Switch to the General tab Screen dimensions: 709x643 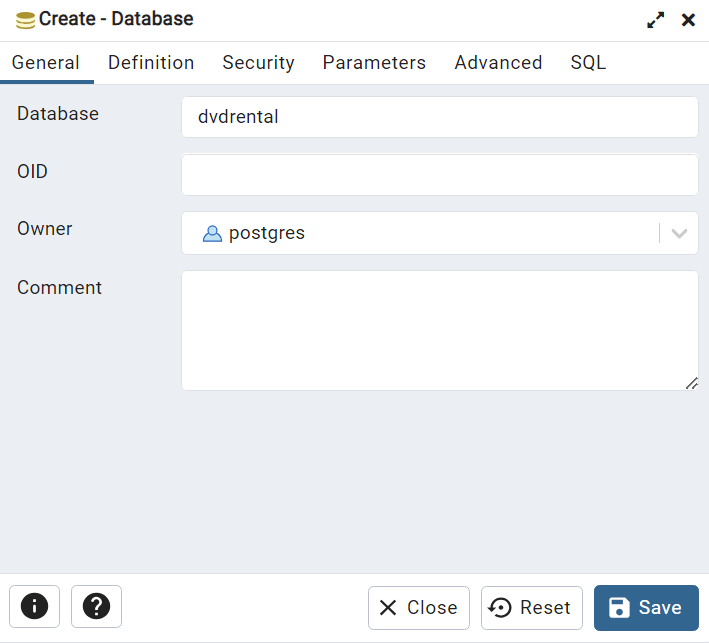[x=46, y=63]
